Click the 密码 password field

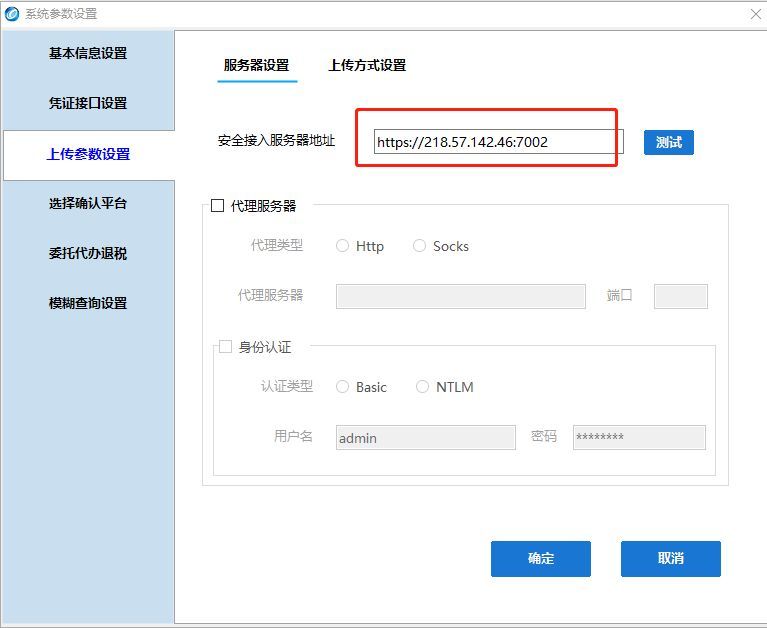coord(639,437)
